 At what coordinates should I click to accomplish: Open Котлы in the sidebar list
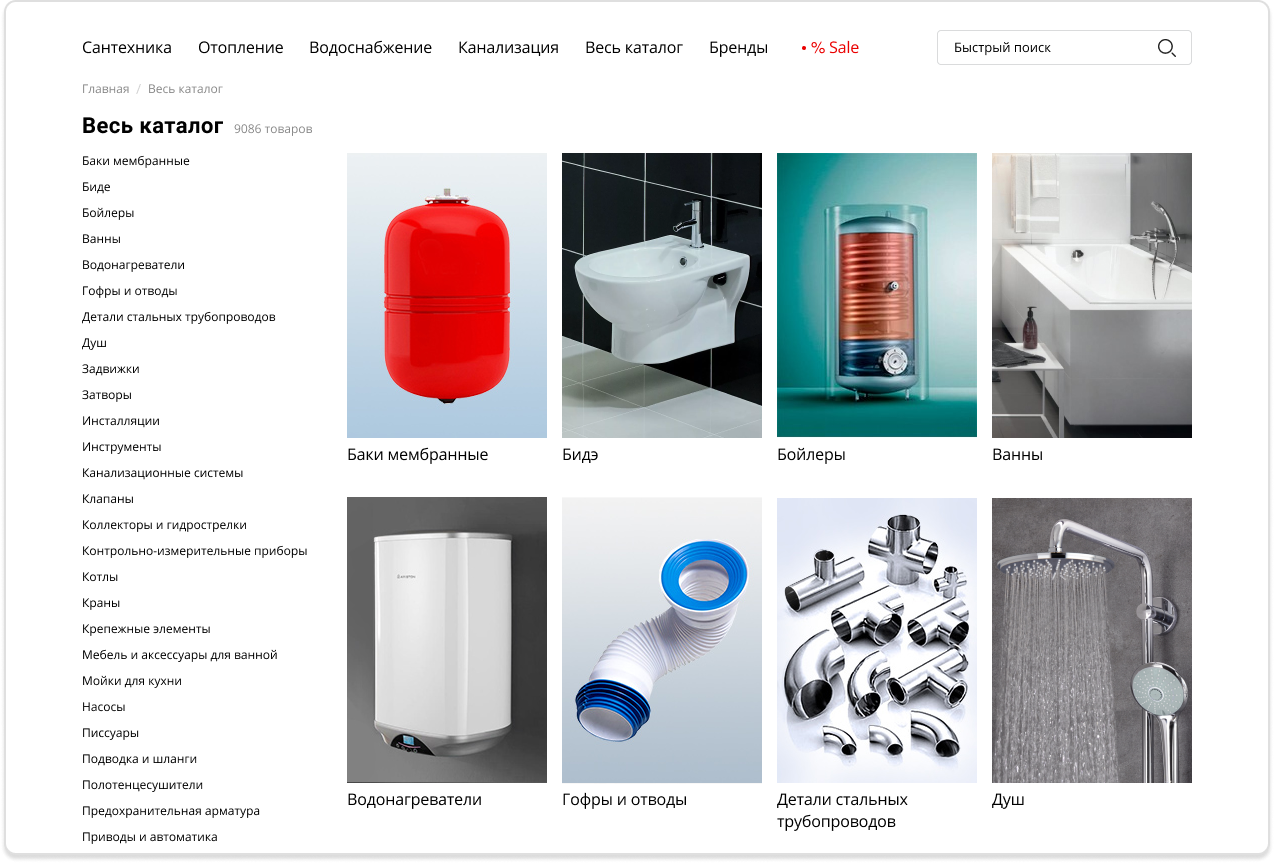[100, 577]
